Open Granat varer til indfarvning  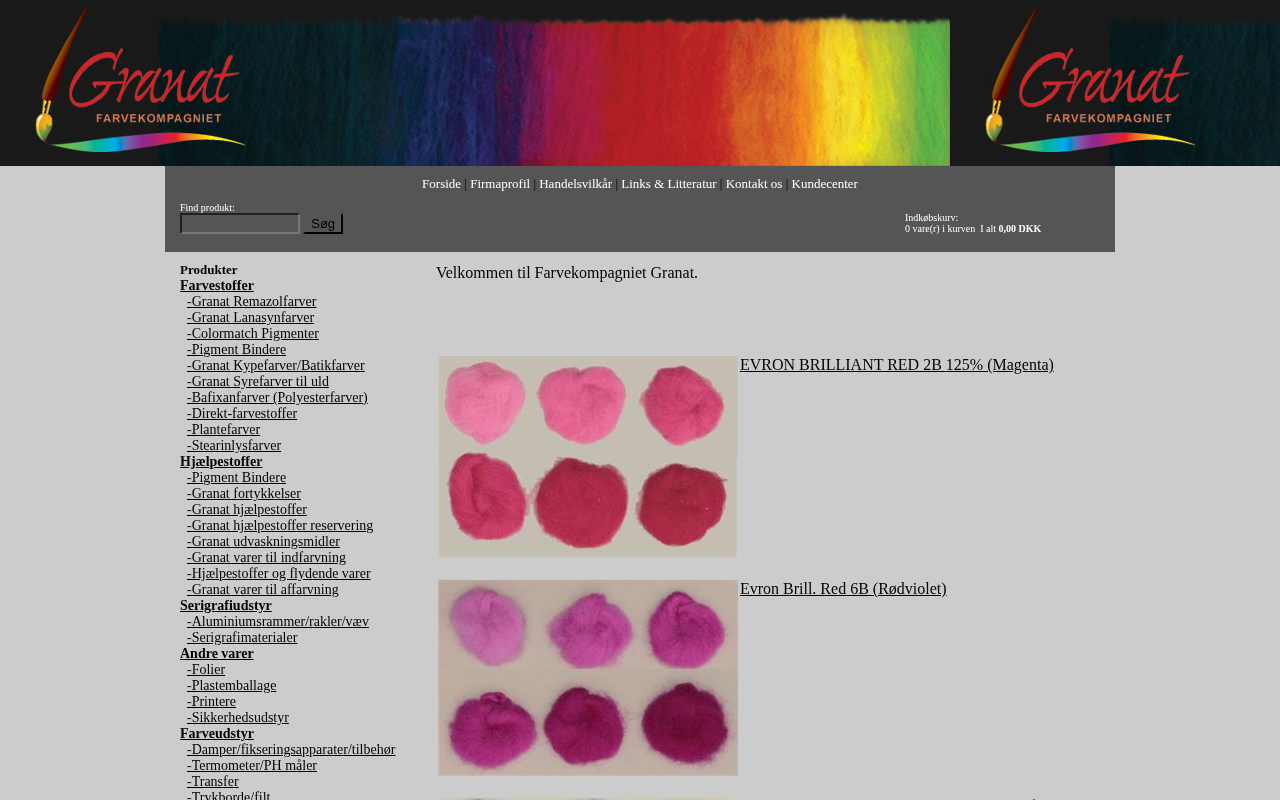coord(266,558)
